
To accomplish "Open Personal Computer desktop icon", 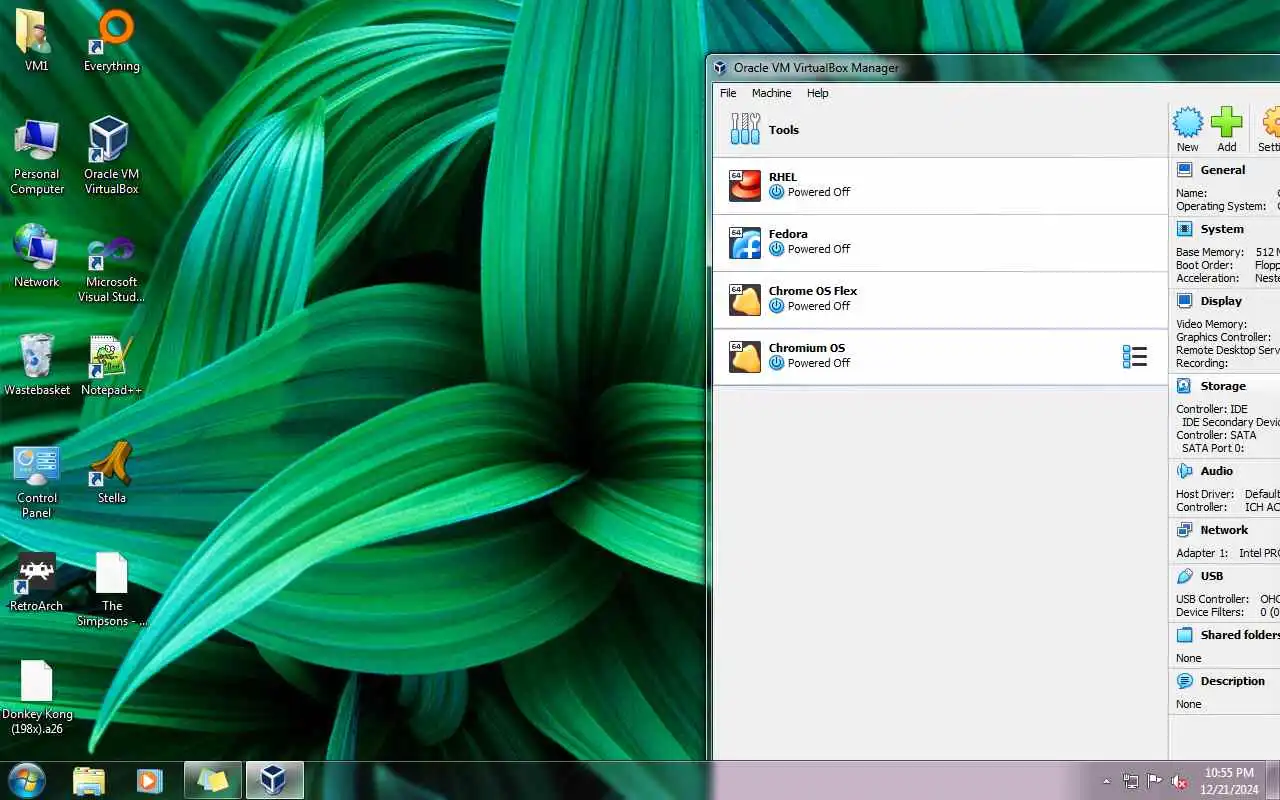I will click(x=37, y=157).
